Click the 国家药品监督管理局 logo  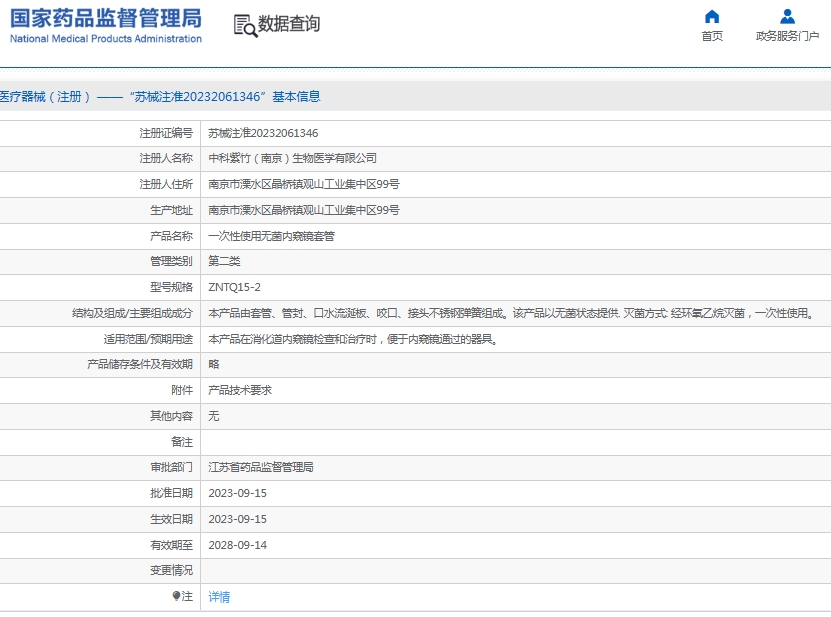[106, 19]
